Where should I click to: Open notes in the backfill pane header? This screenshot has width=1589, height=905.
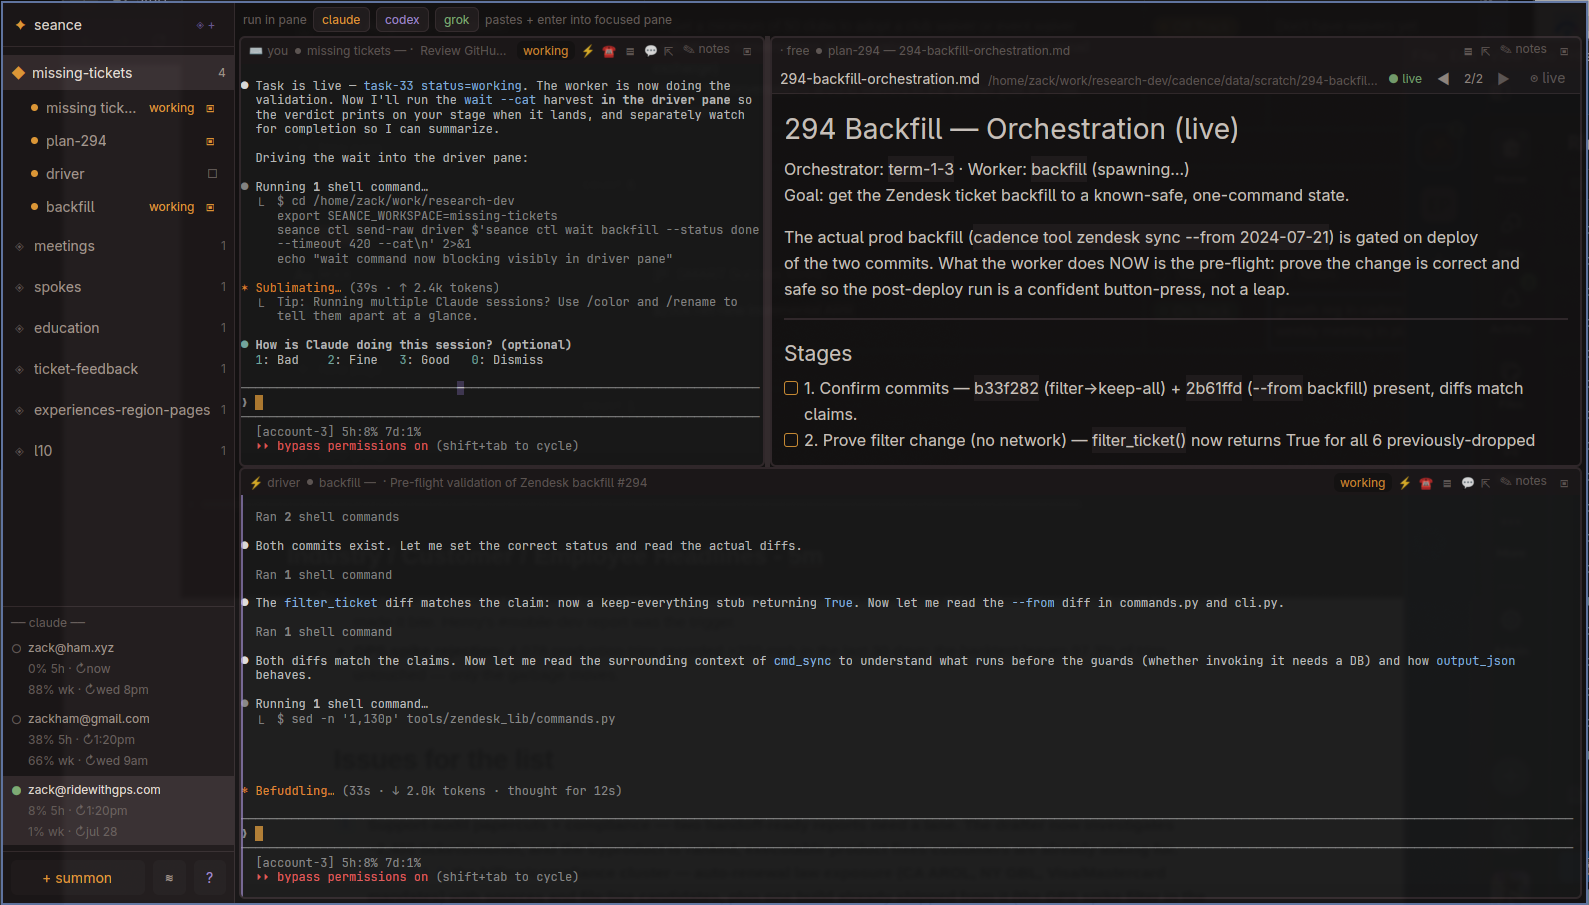pos(1524,481)
